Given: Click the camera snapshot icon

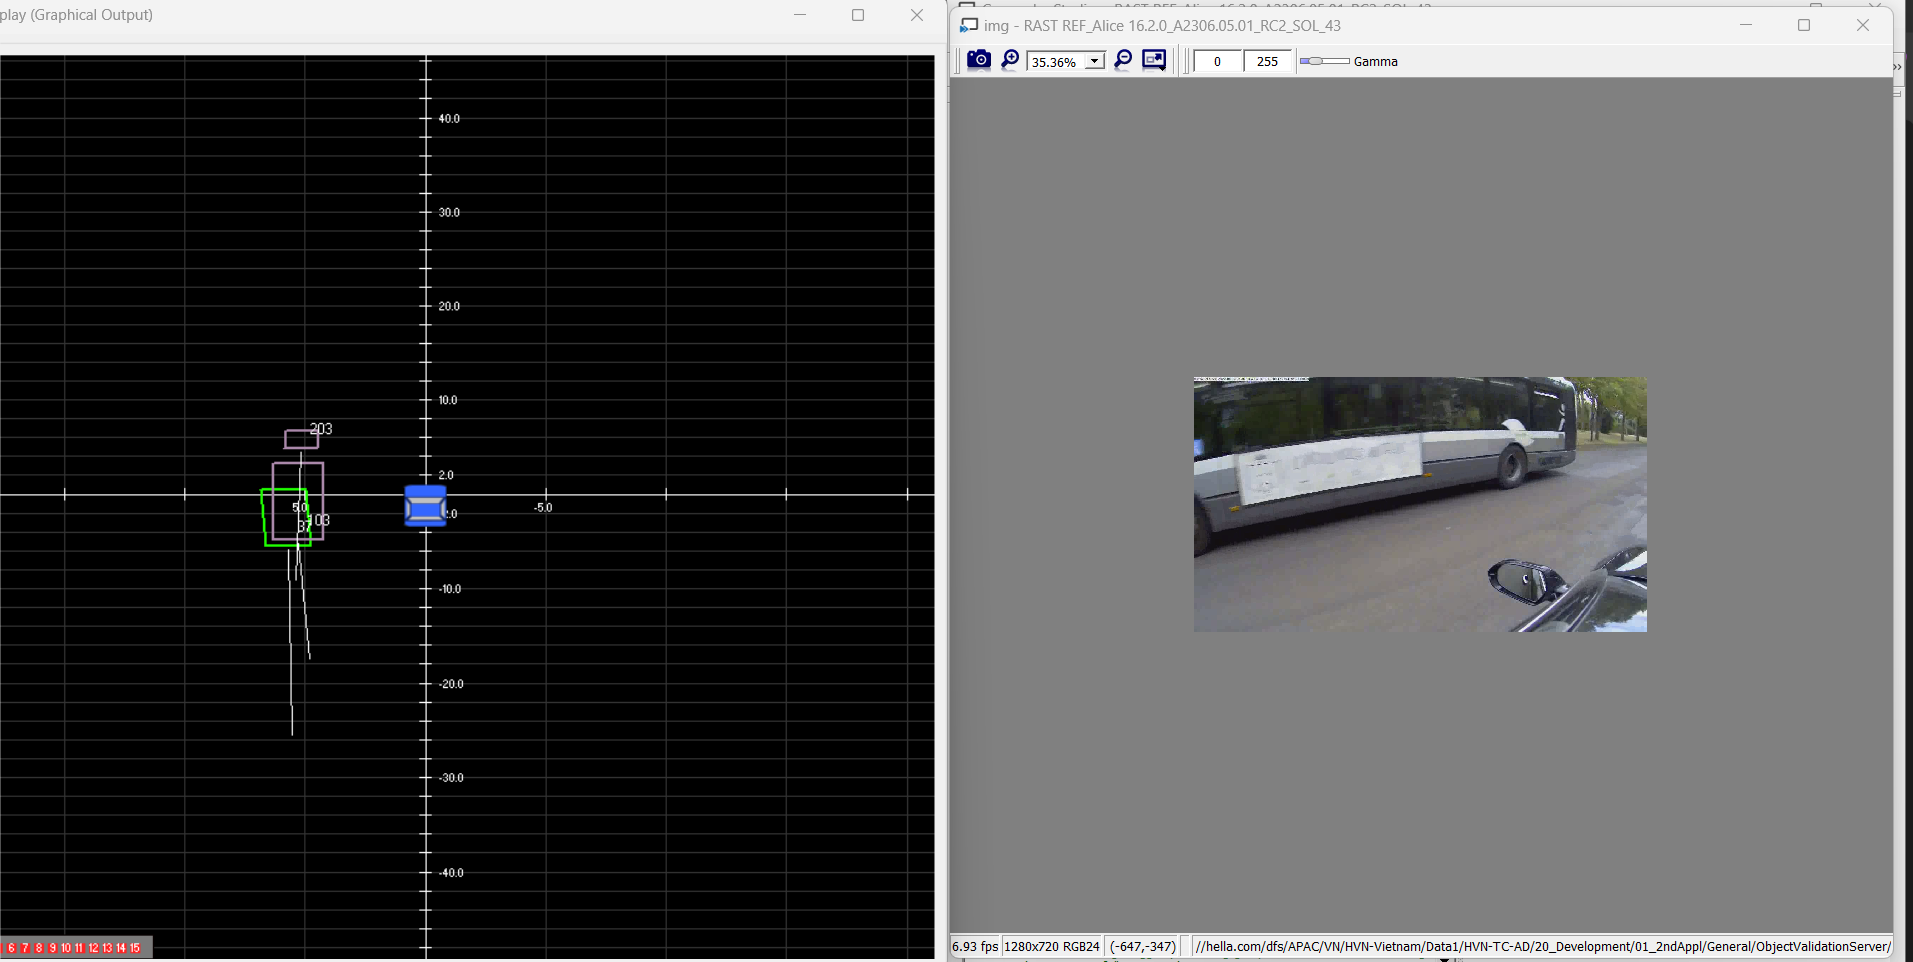Looking at the screenshot, I should tap(978, 60).
